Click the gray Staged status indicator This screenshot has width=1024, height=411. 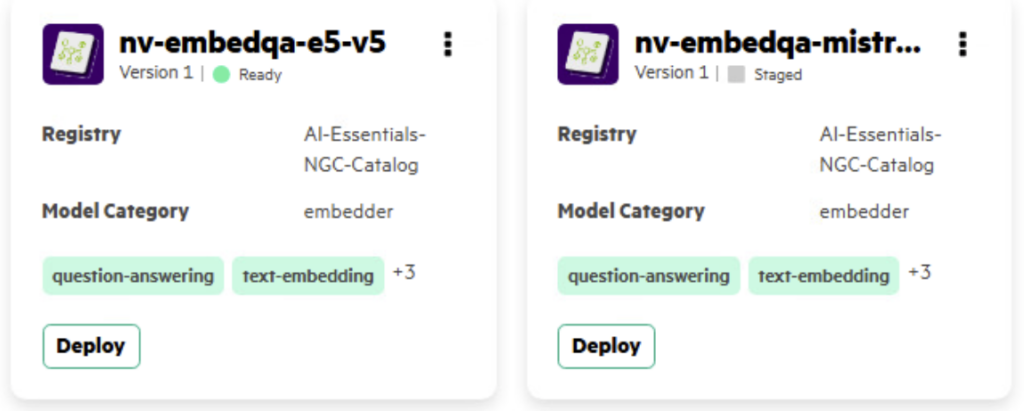click(x=737, y=74)
